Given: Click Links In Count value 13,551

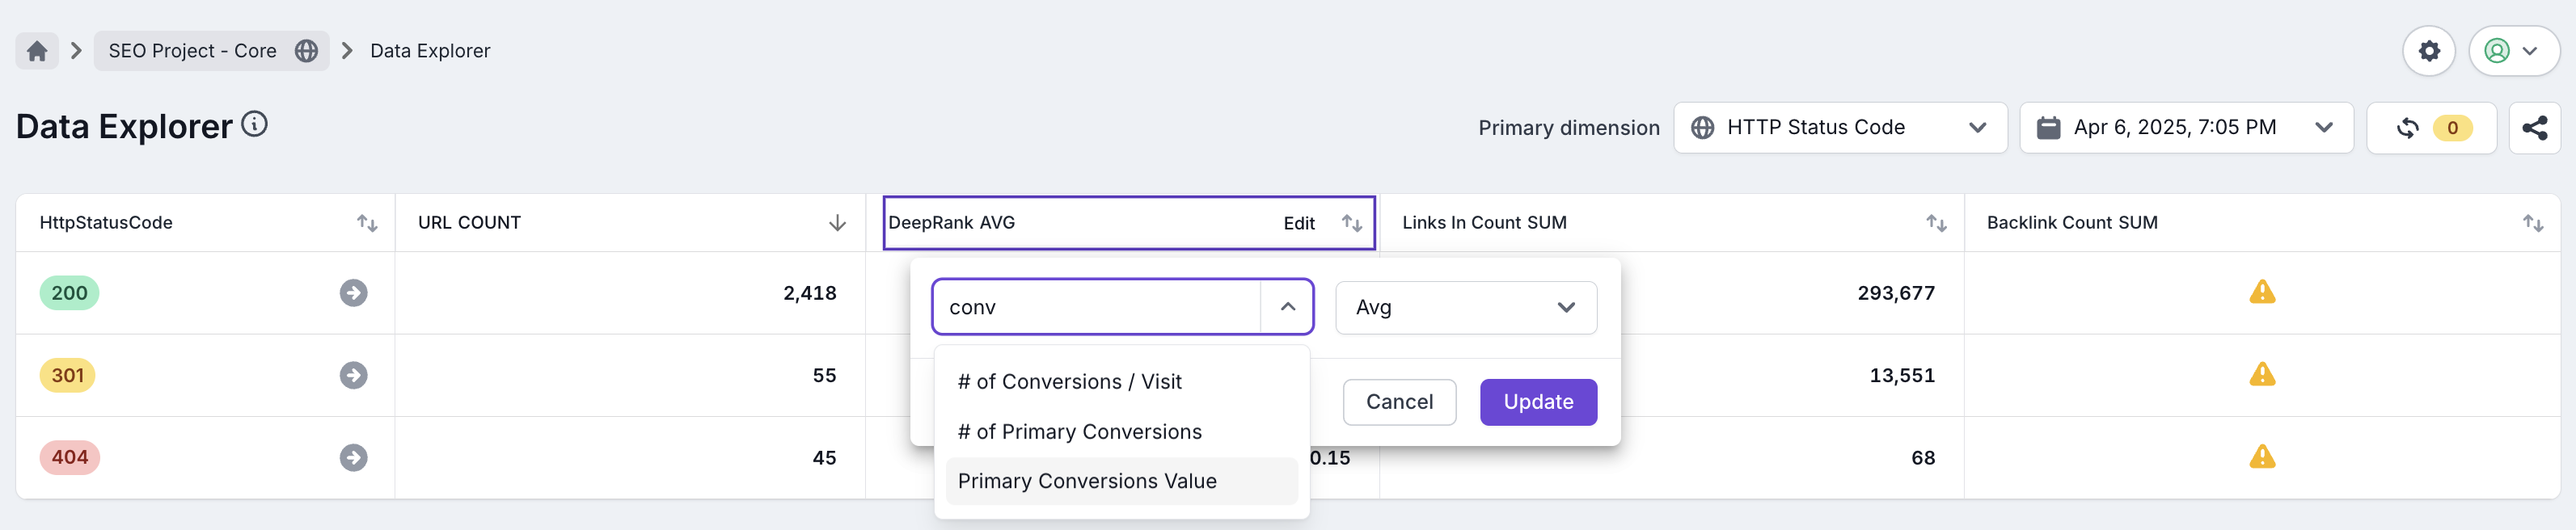Looking at the screenshot, I should pyautogui.click(x=1902, y=375).
